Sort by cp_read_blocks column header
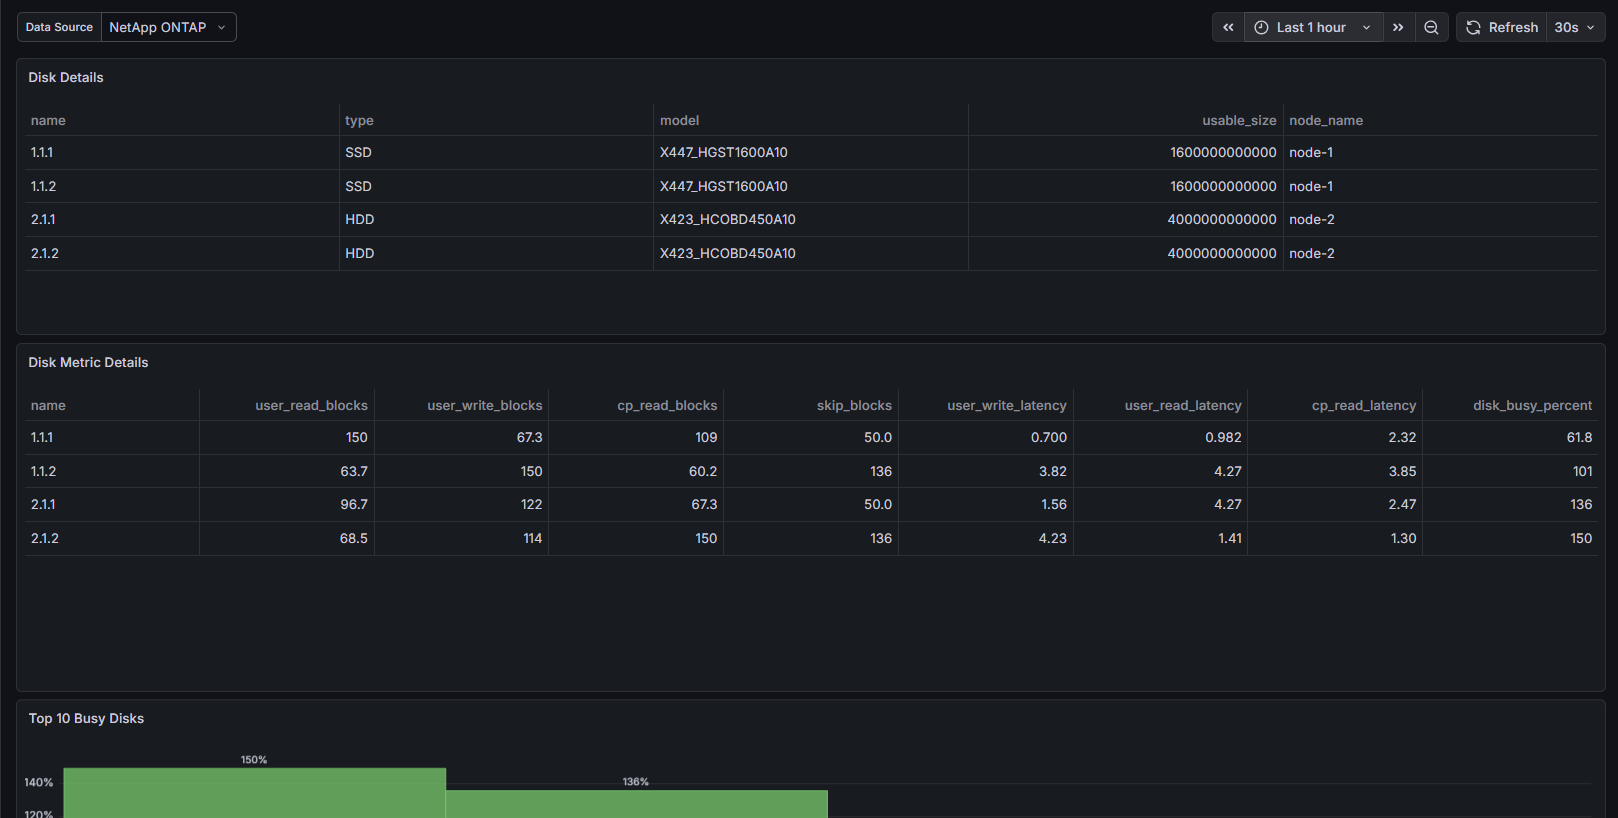This screenshot has height=818, width=1618. [667, 405]
